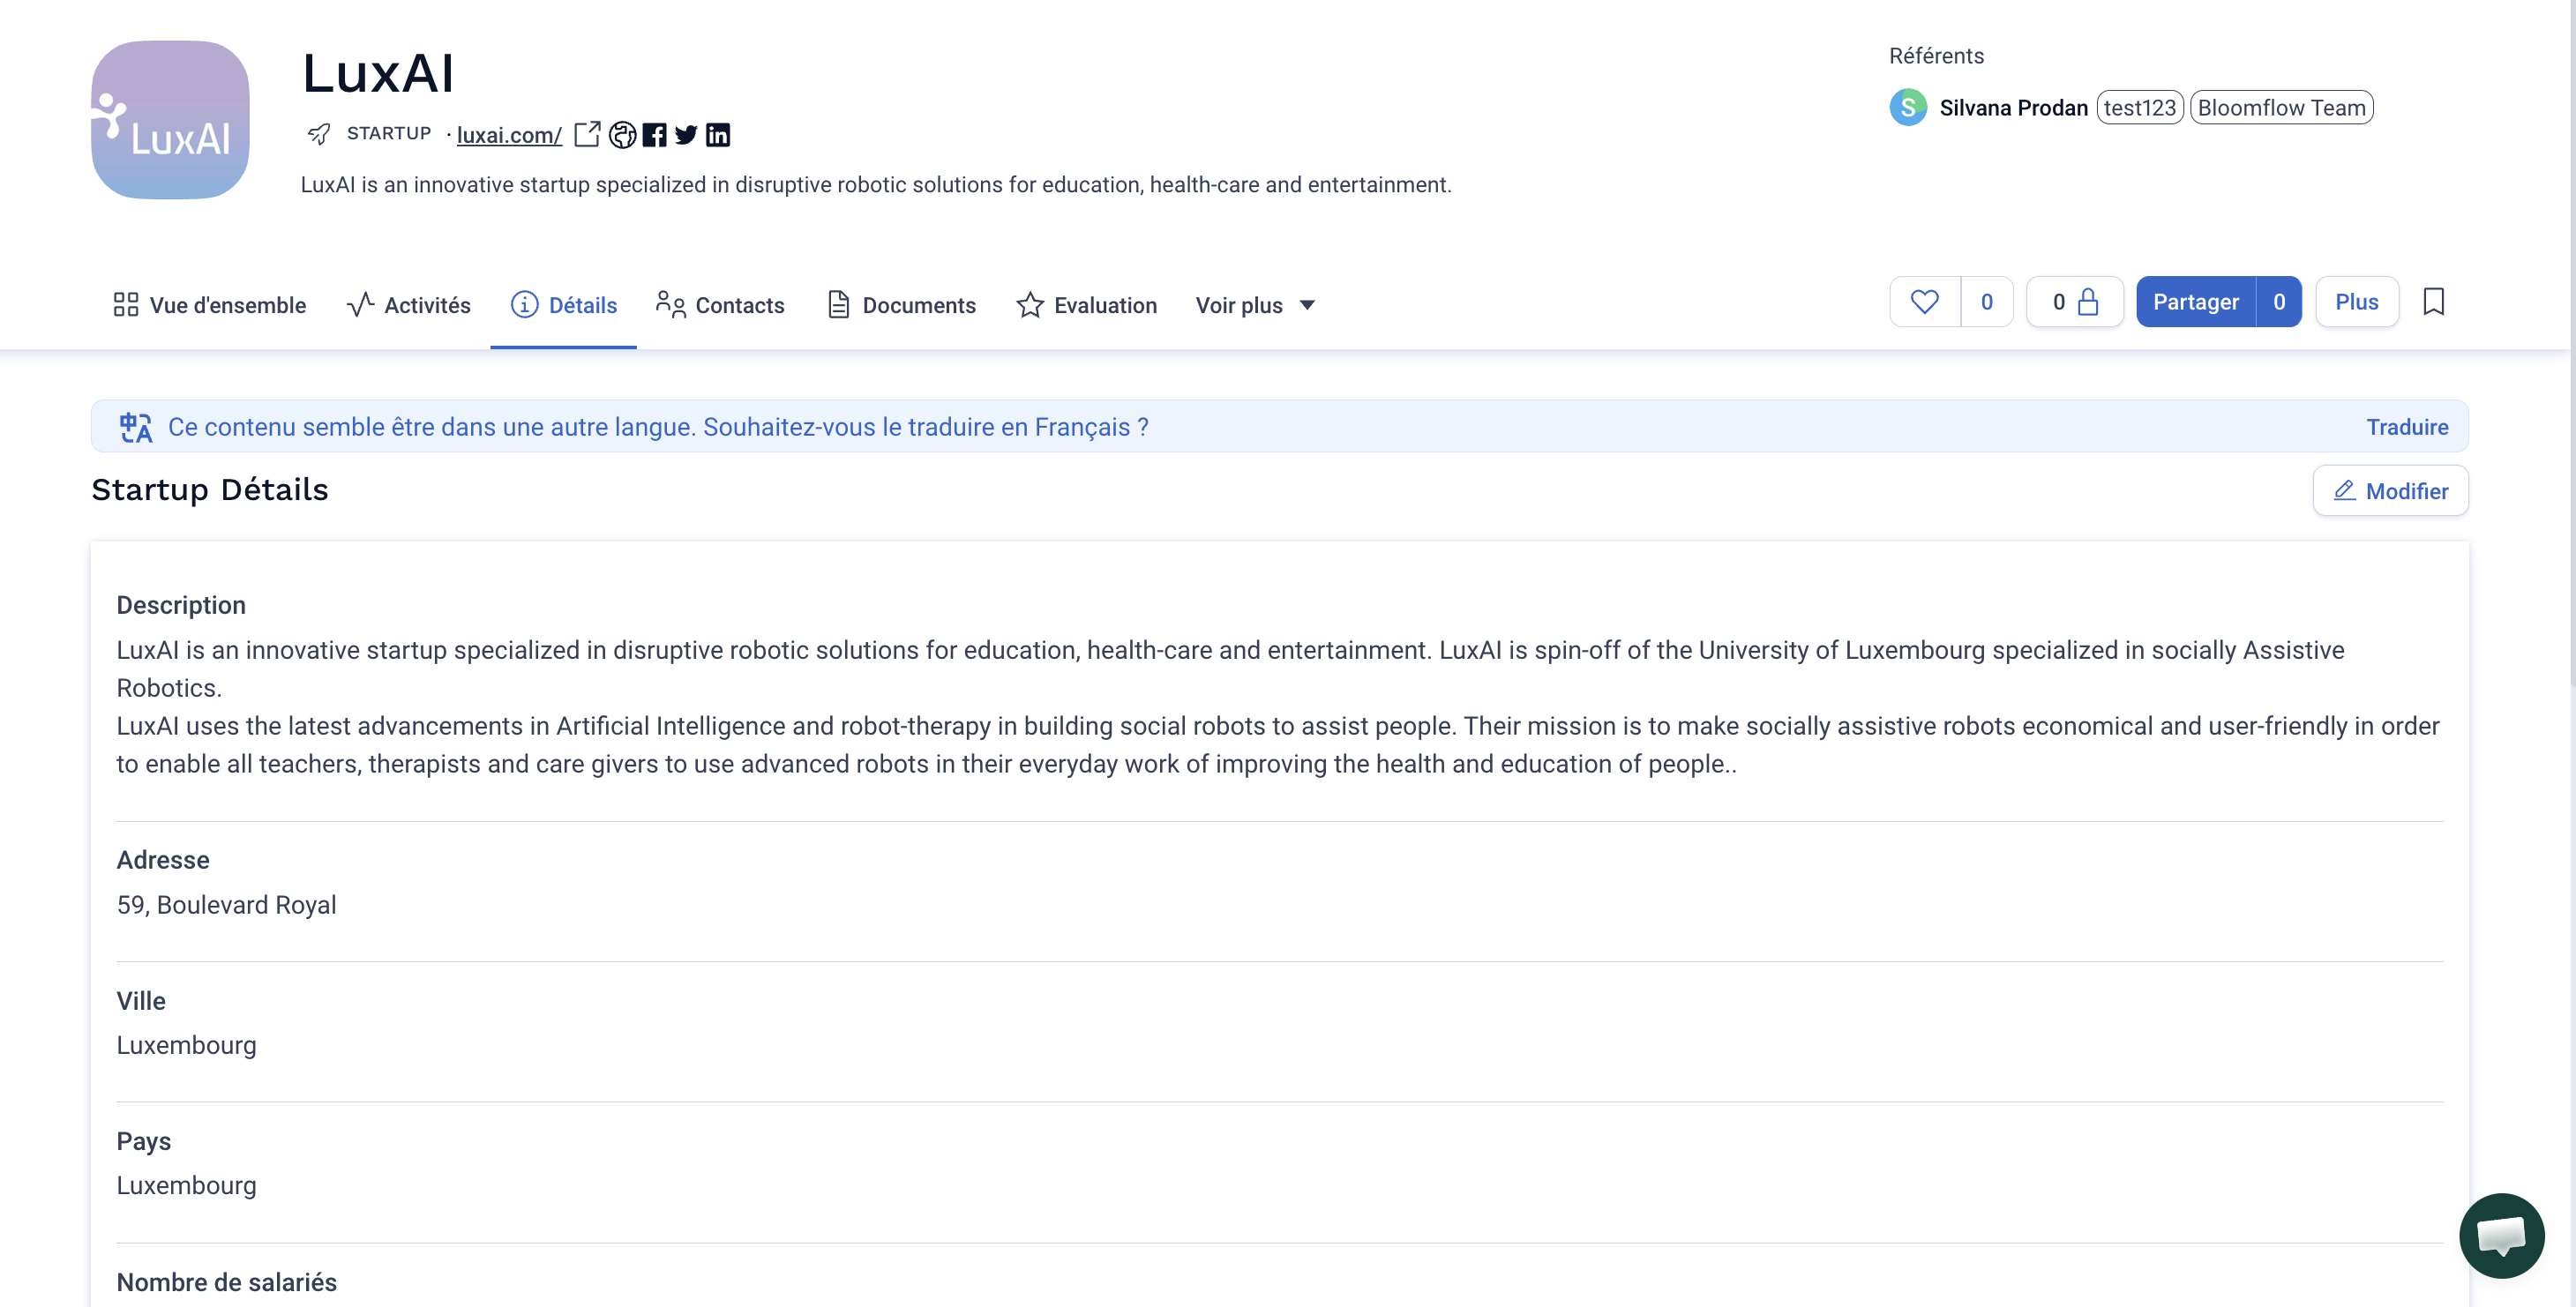Click the 'Nombre de salariés' label
This screenshot has width=2576, height=1307.
(x=227, y=1282)
